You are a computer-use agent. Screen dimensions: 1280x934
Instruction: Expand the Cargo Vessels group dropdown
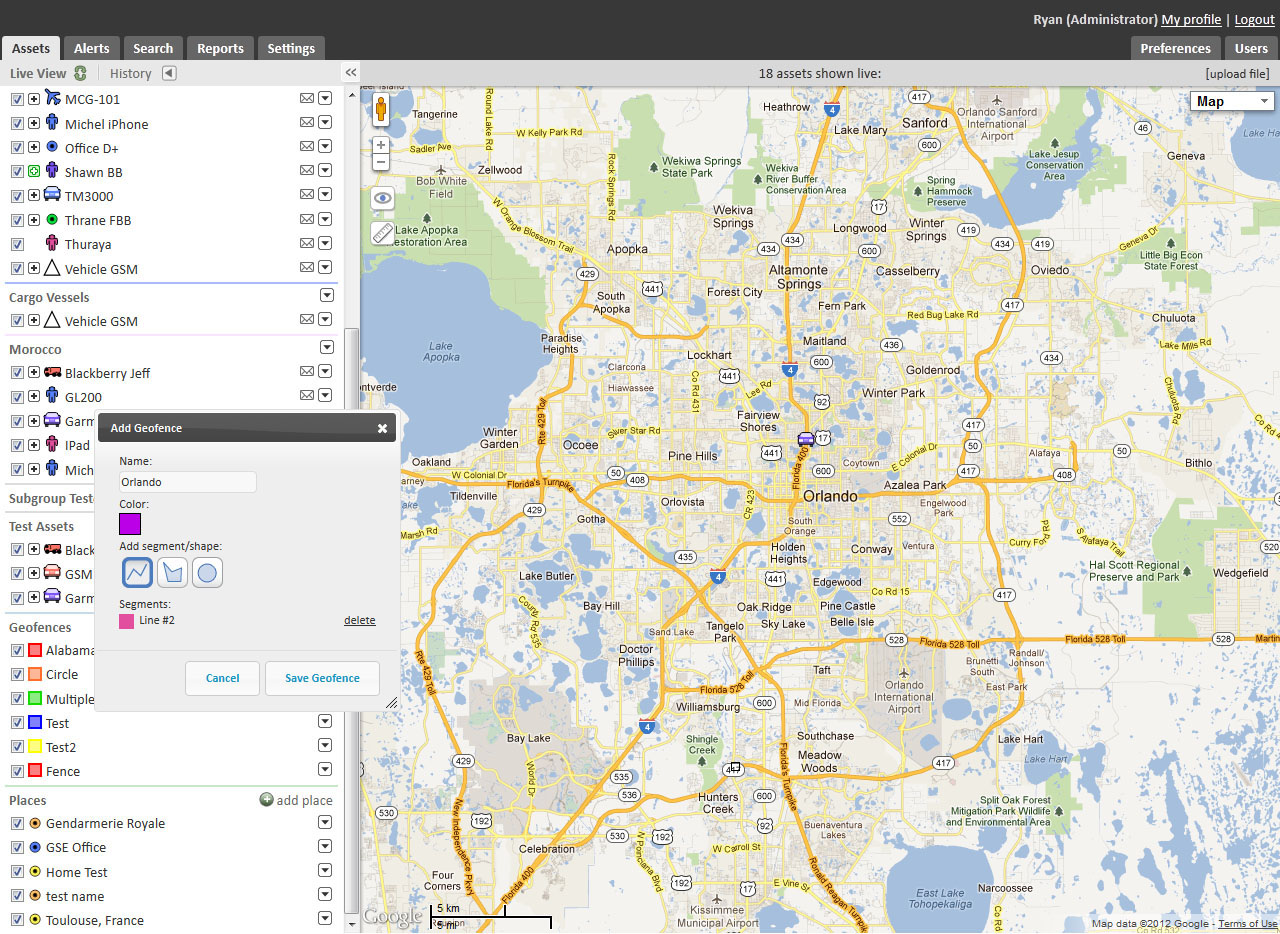[x=327, y=295]
